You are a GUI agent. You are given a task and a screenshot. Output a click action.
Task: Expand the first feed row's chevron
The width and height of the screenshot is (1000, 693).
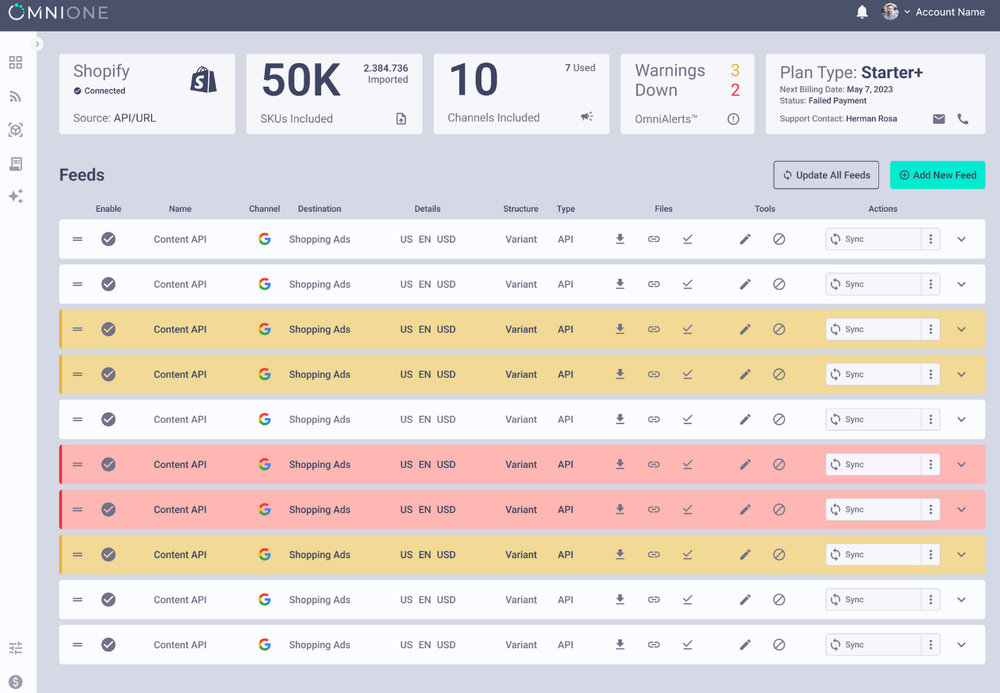(961, 239)
